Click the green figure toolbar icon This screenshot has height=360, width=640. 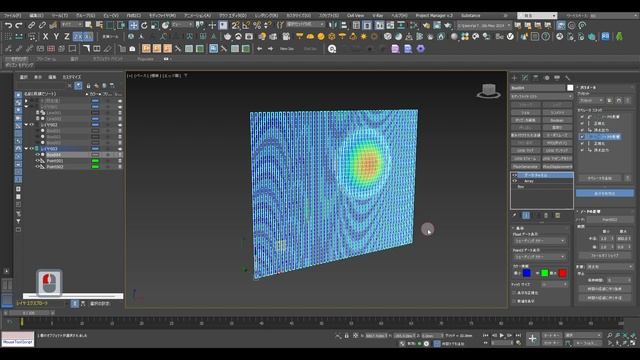pos(619,36)
